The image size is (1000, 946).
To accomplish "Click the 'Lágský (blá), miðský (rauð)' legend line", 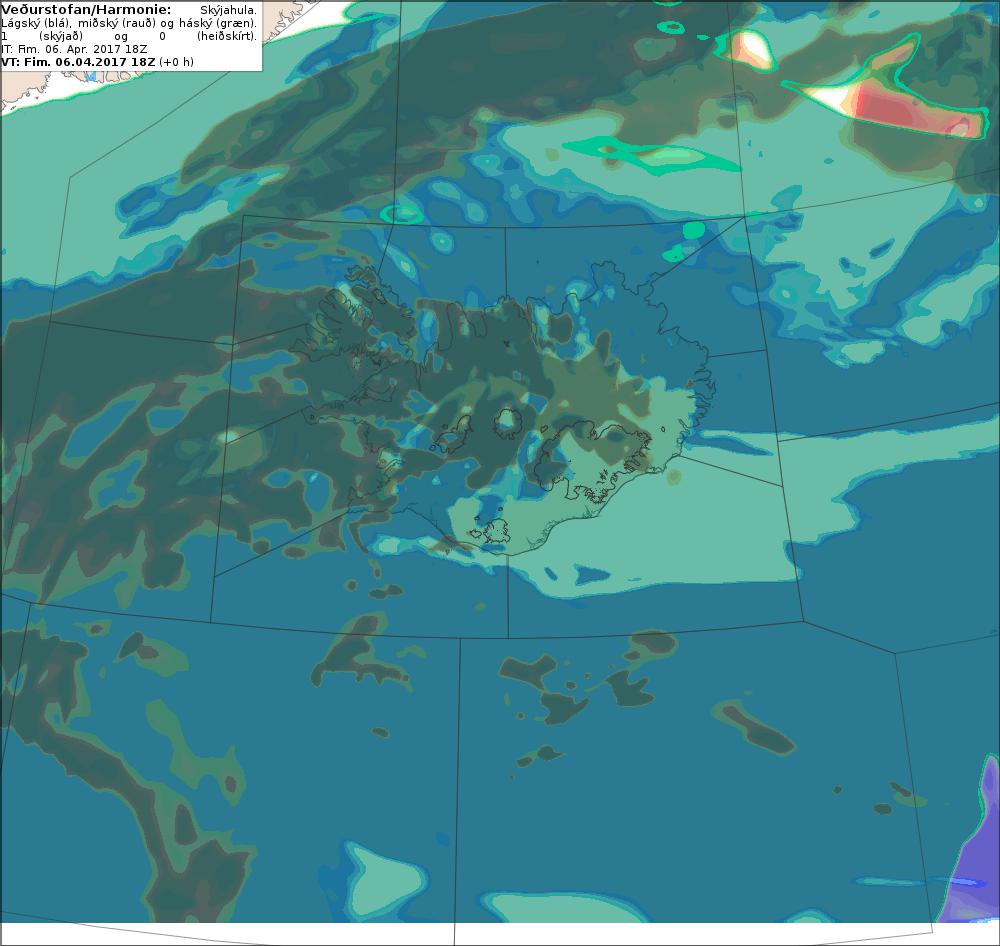I will [x=129, y=24].
